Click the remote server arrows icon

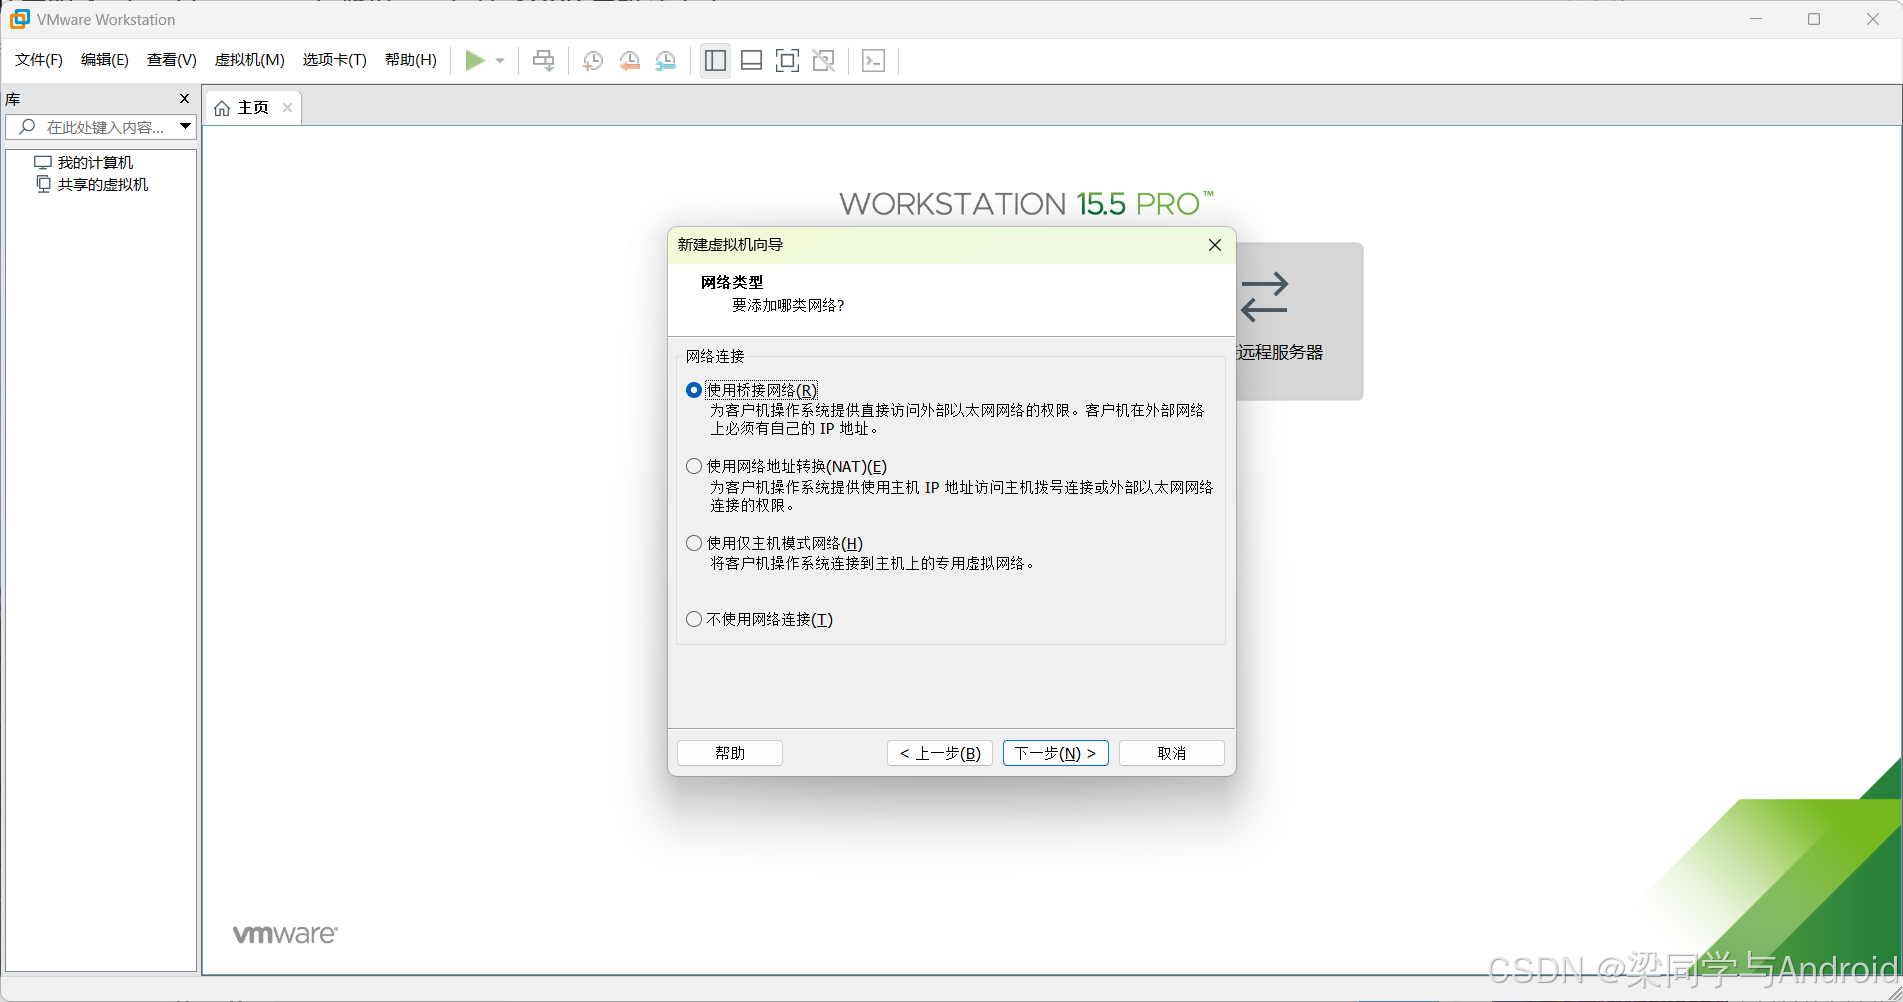[x=1265, y=297]
